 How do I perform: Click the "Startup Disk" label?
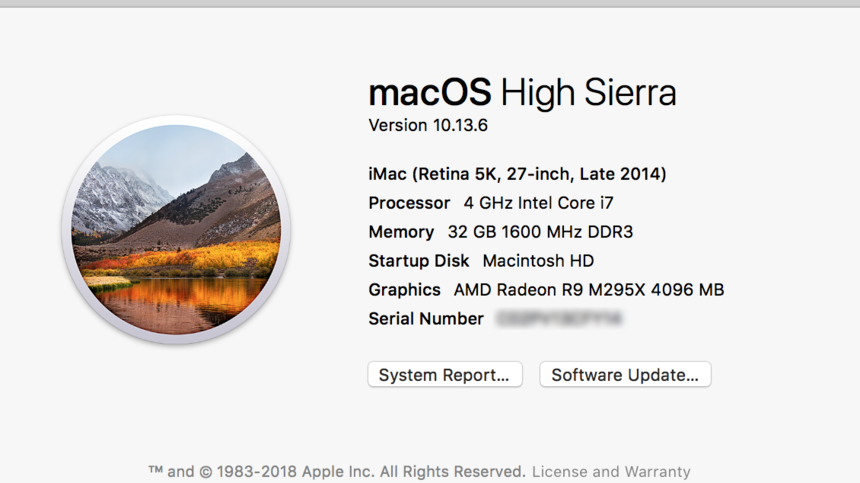(418, 260)
